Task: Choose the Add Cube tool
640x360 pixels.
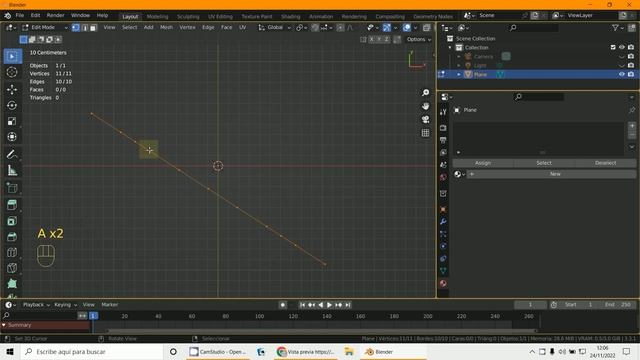Action: tap(12, 188)
